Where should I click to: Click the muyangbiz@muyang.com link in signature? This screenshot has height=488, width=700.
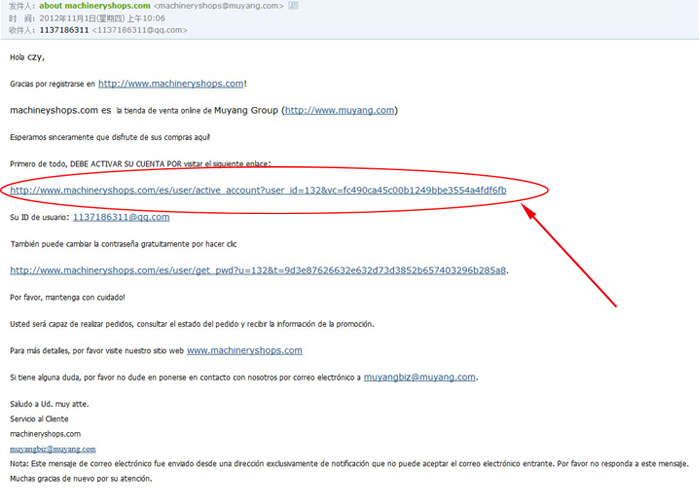[53, 449]
